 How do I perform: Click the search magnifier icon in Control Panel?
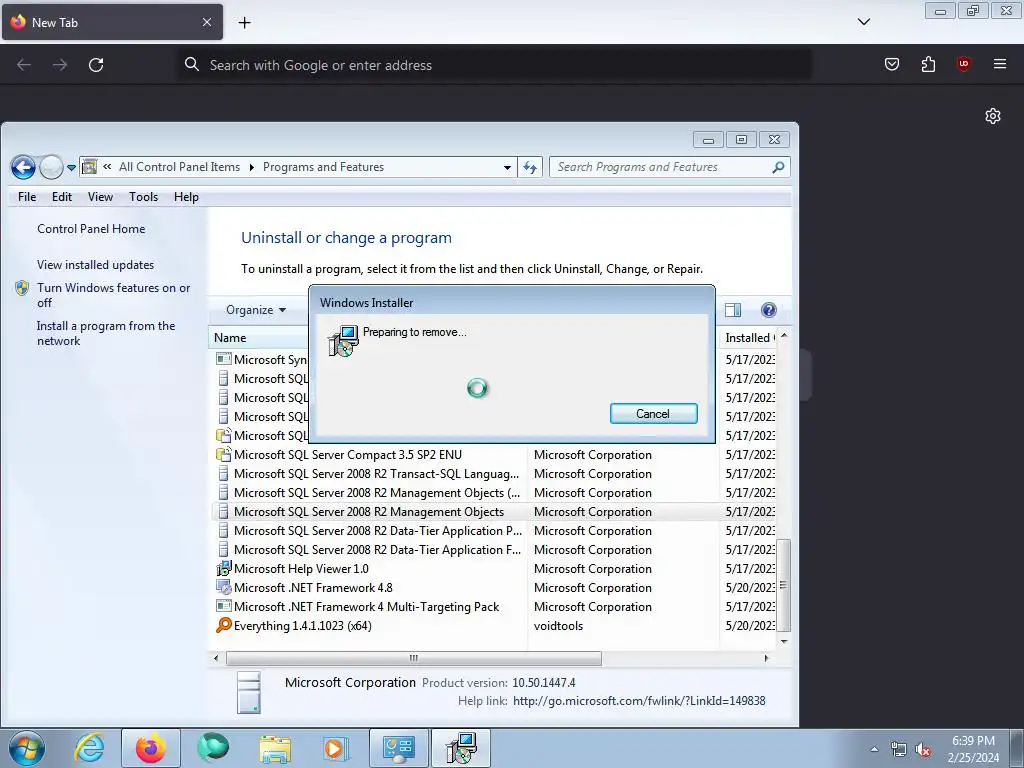tap(778, 167)
